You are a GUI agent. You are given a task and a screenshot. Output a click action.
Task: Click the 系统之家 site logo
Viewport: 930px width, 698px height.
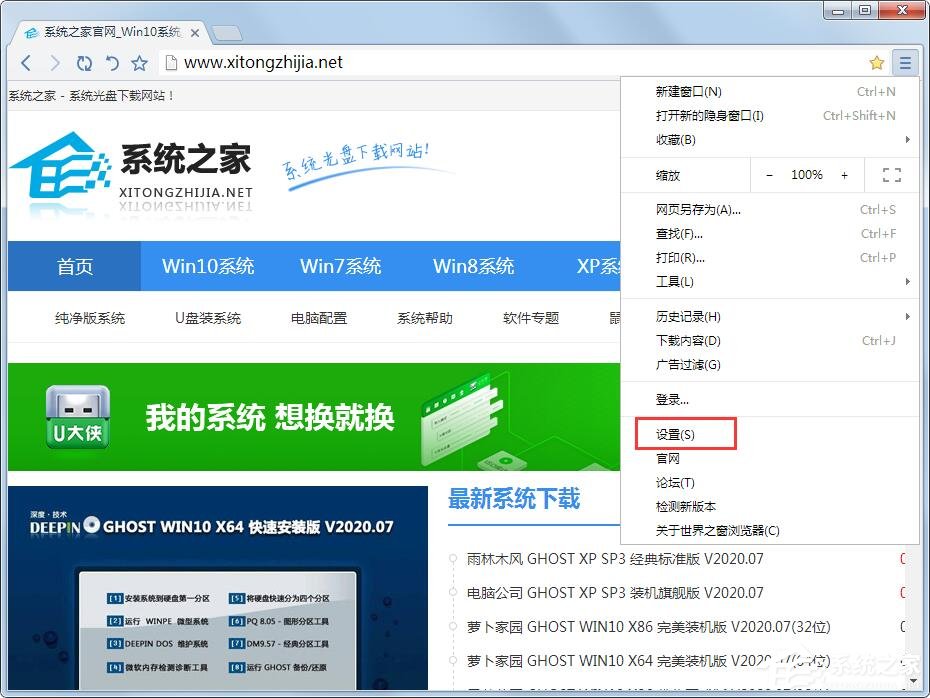pos(130,165)
